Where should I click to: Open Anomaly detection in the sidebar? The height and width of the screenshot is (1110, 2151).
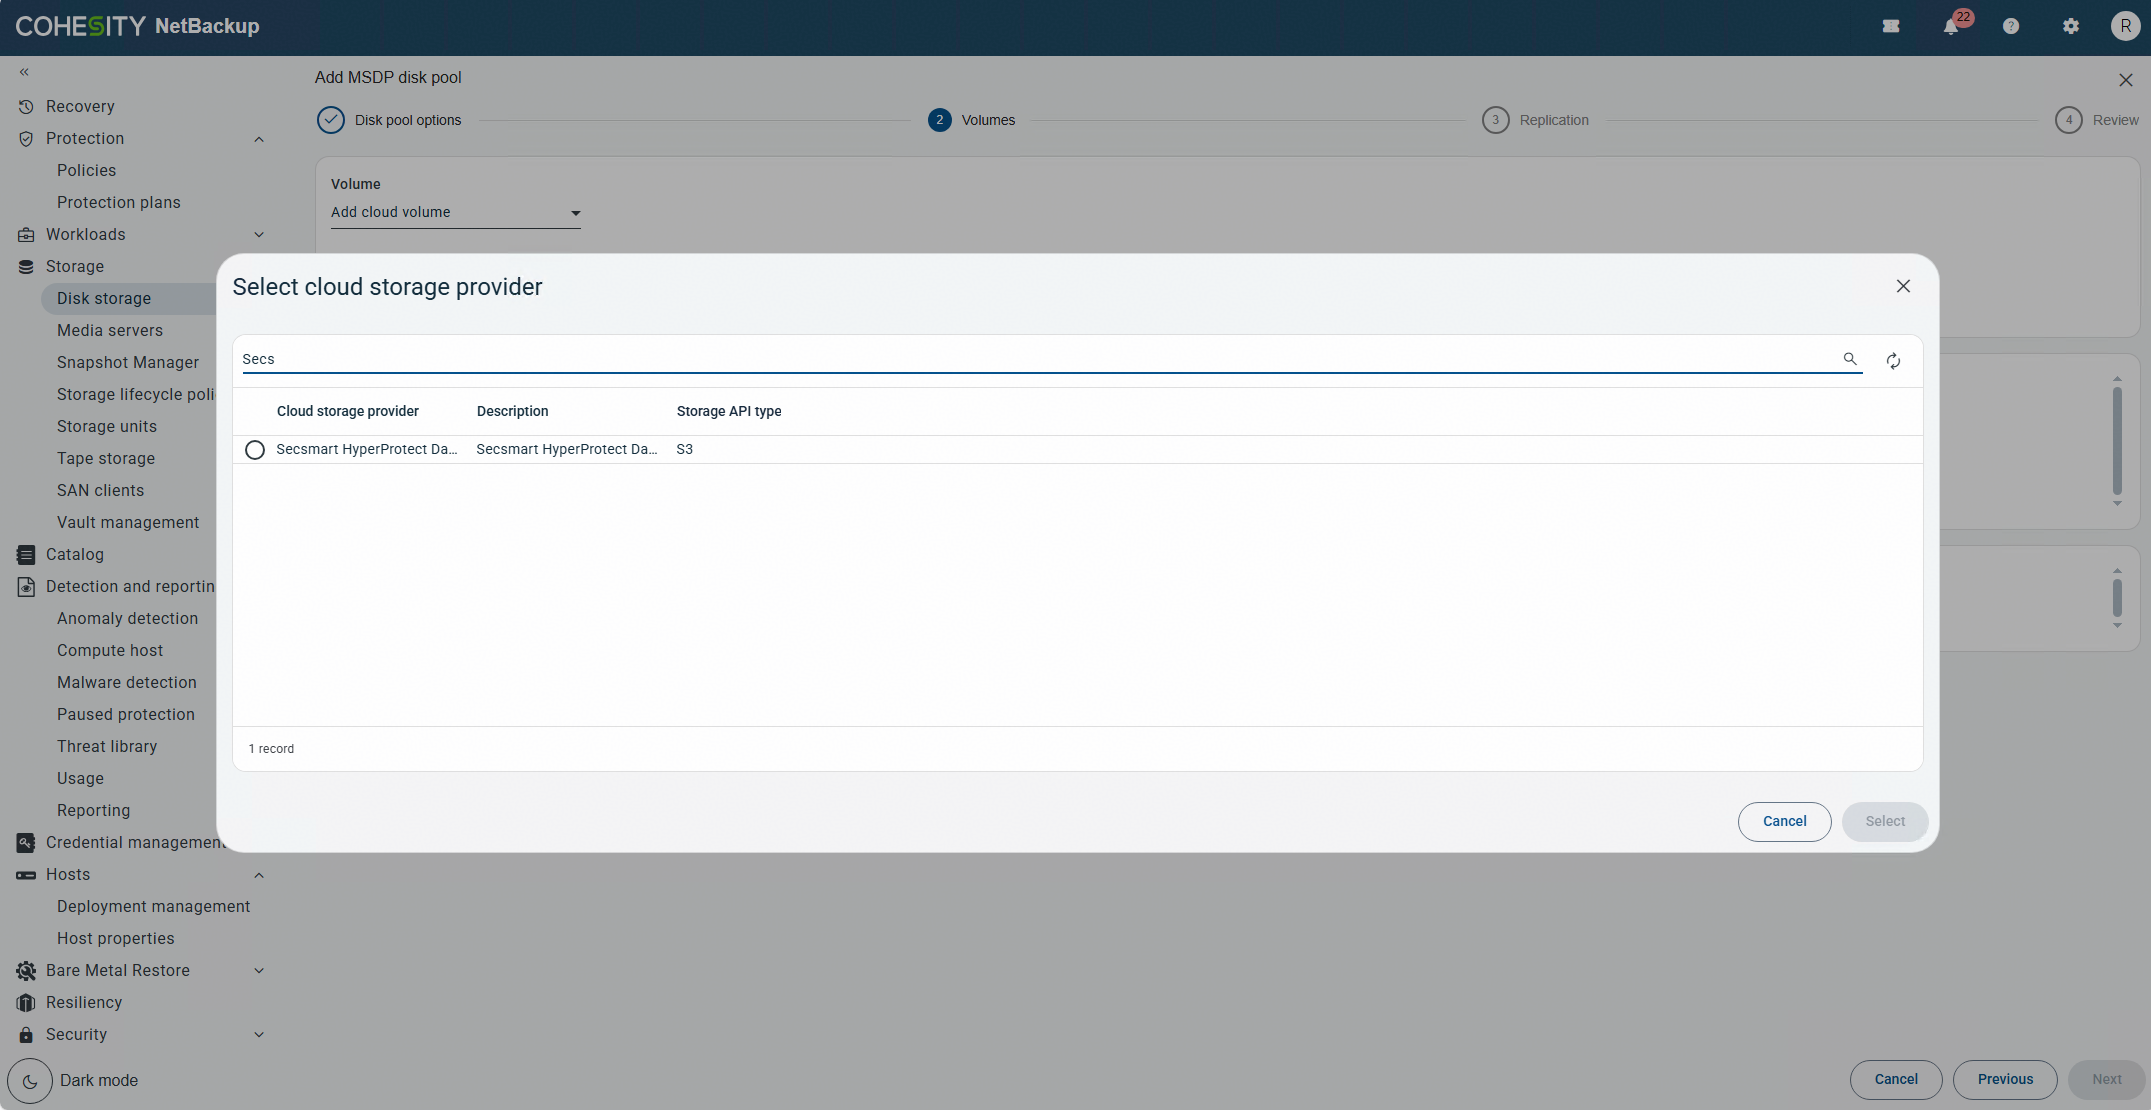click(x=127, y=618)
